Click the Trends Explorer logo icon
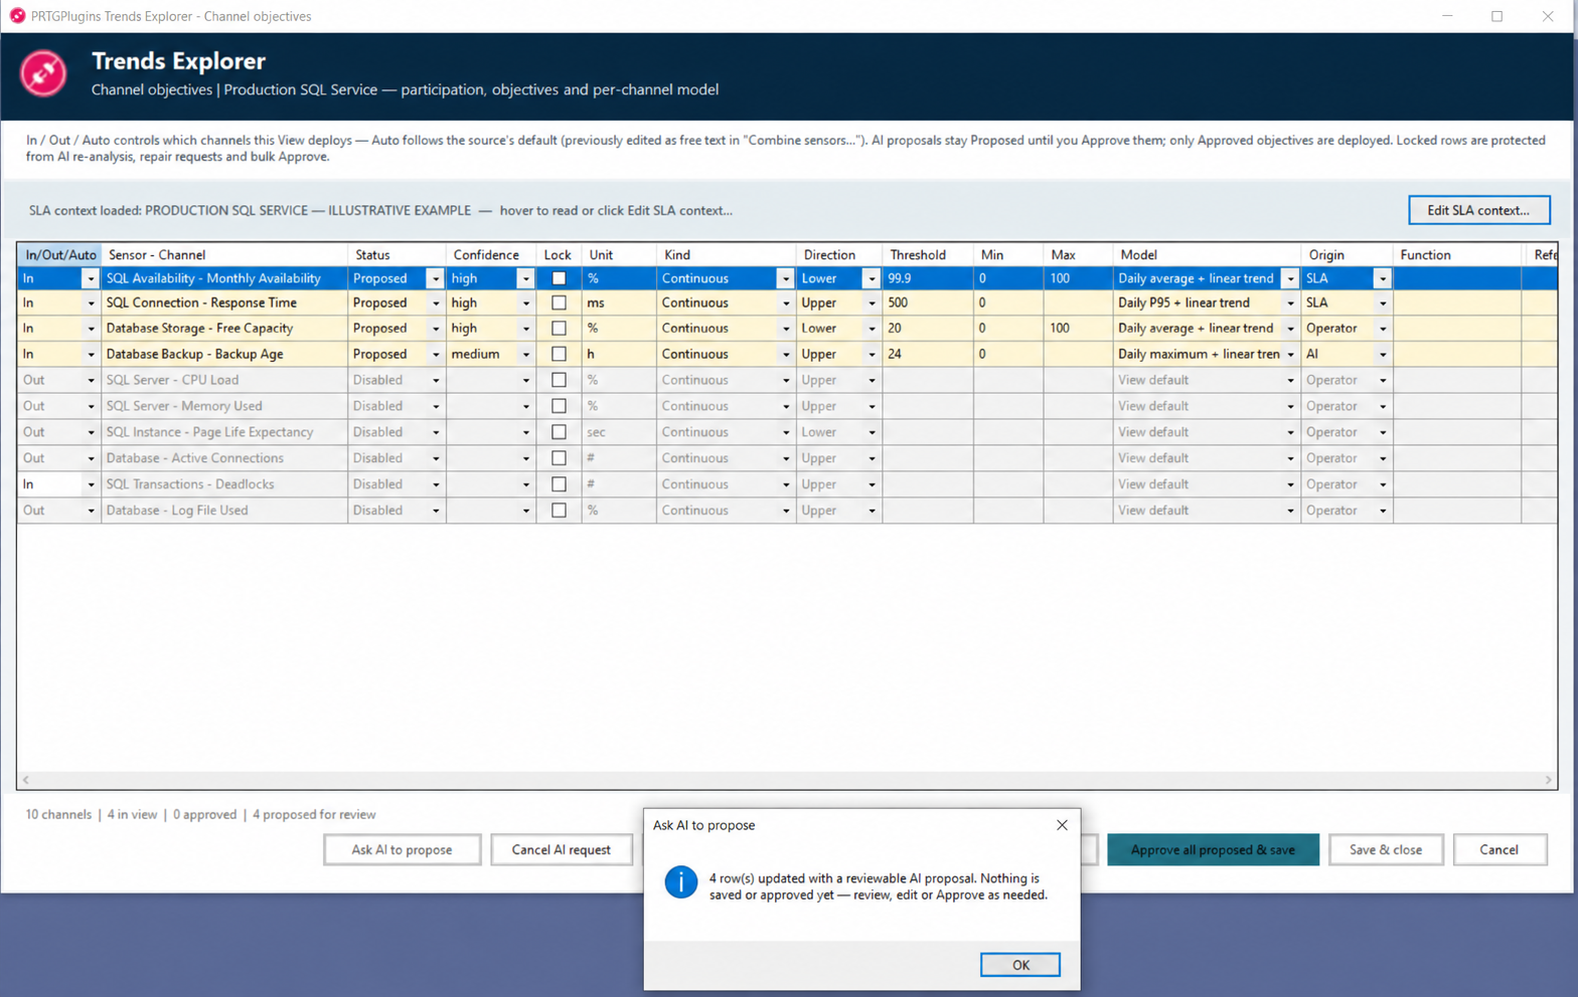The image size is (1578, 997). pyautogui.click(x=43, y=73)
